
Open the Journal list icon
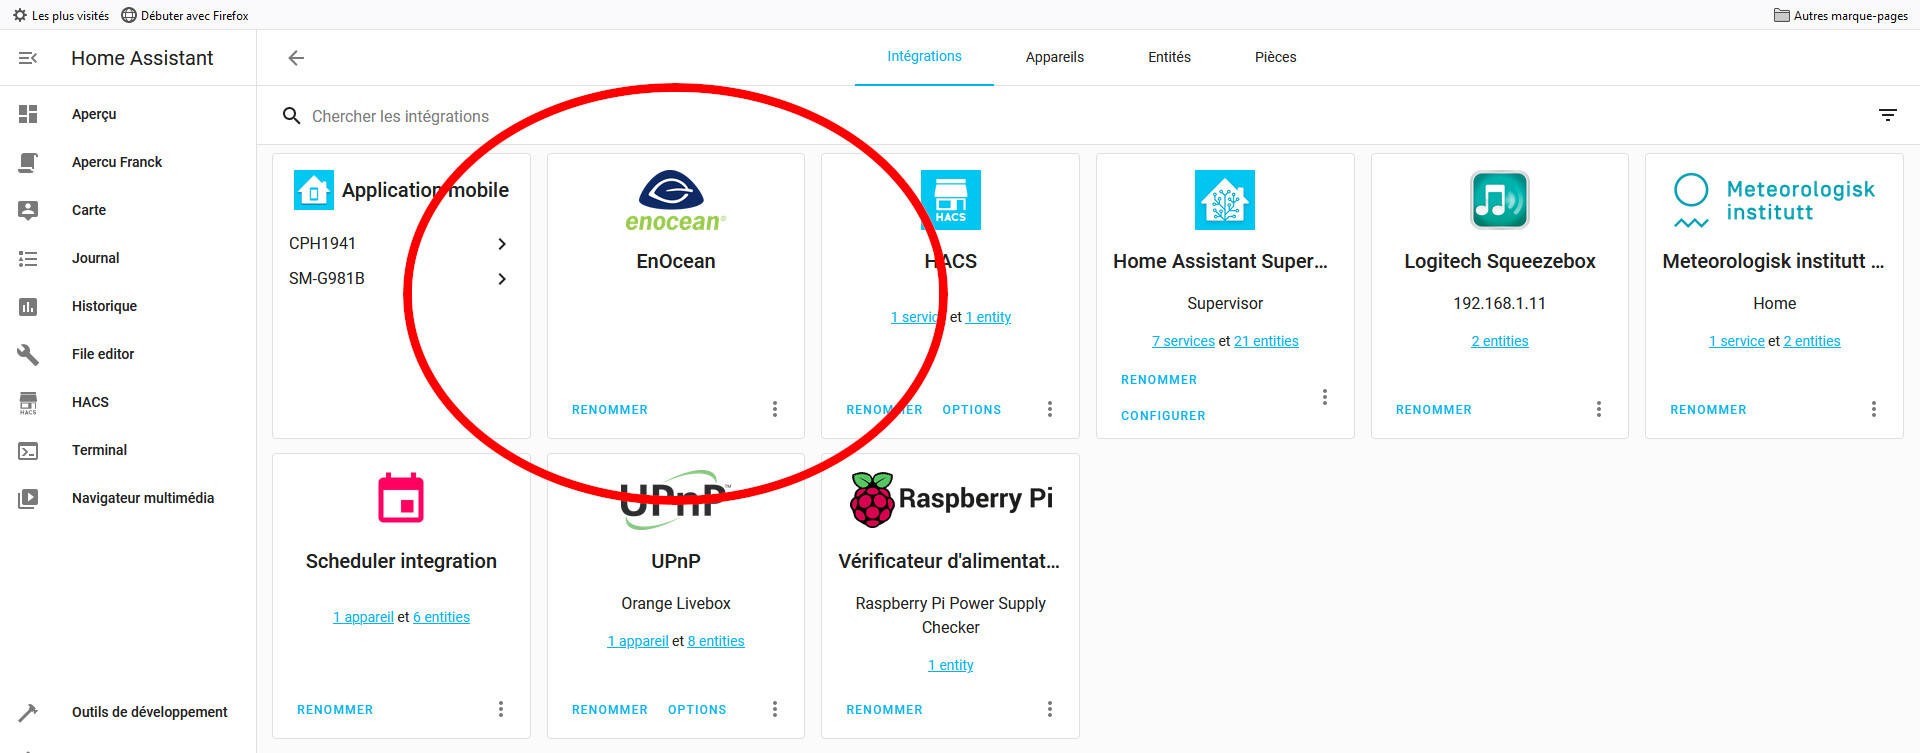pos(28,258)
